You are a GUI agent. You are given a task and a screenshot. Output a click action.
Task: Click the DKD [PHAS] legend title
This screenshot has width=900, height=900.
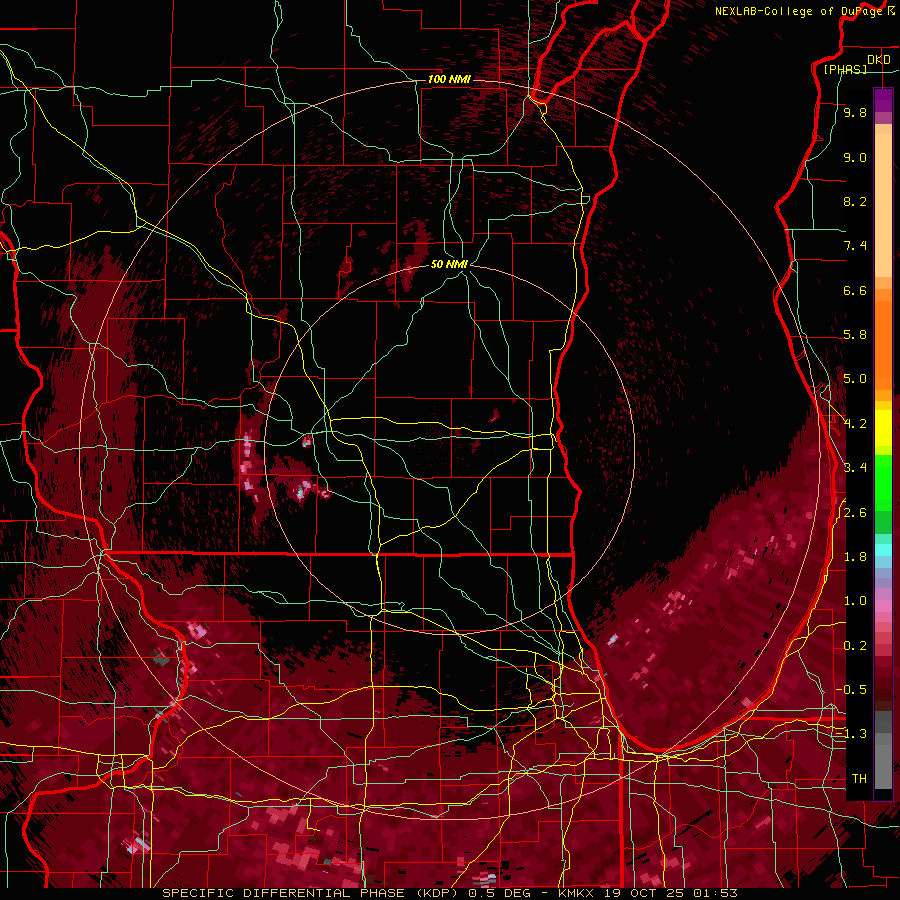pos(857,64)
